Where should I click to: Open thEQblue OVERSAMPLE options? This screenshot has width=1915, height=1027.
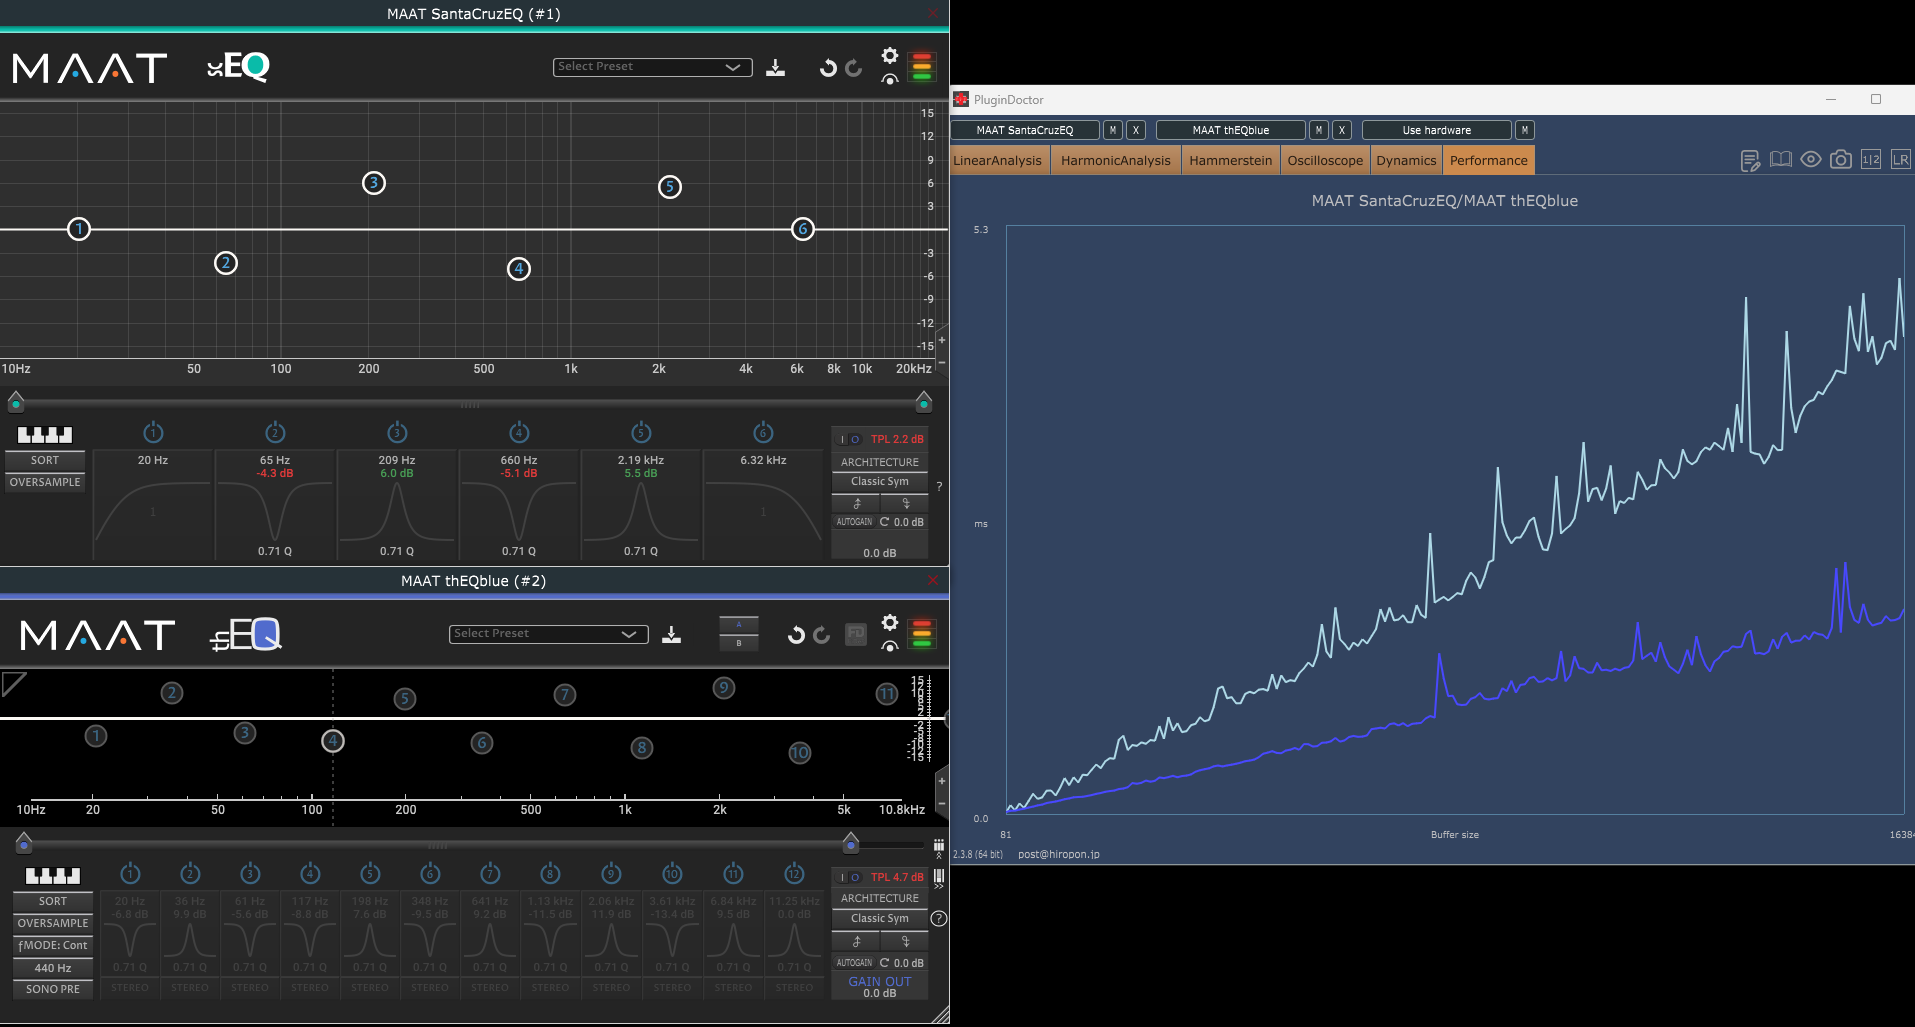coord(53,923)
